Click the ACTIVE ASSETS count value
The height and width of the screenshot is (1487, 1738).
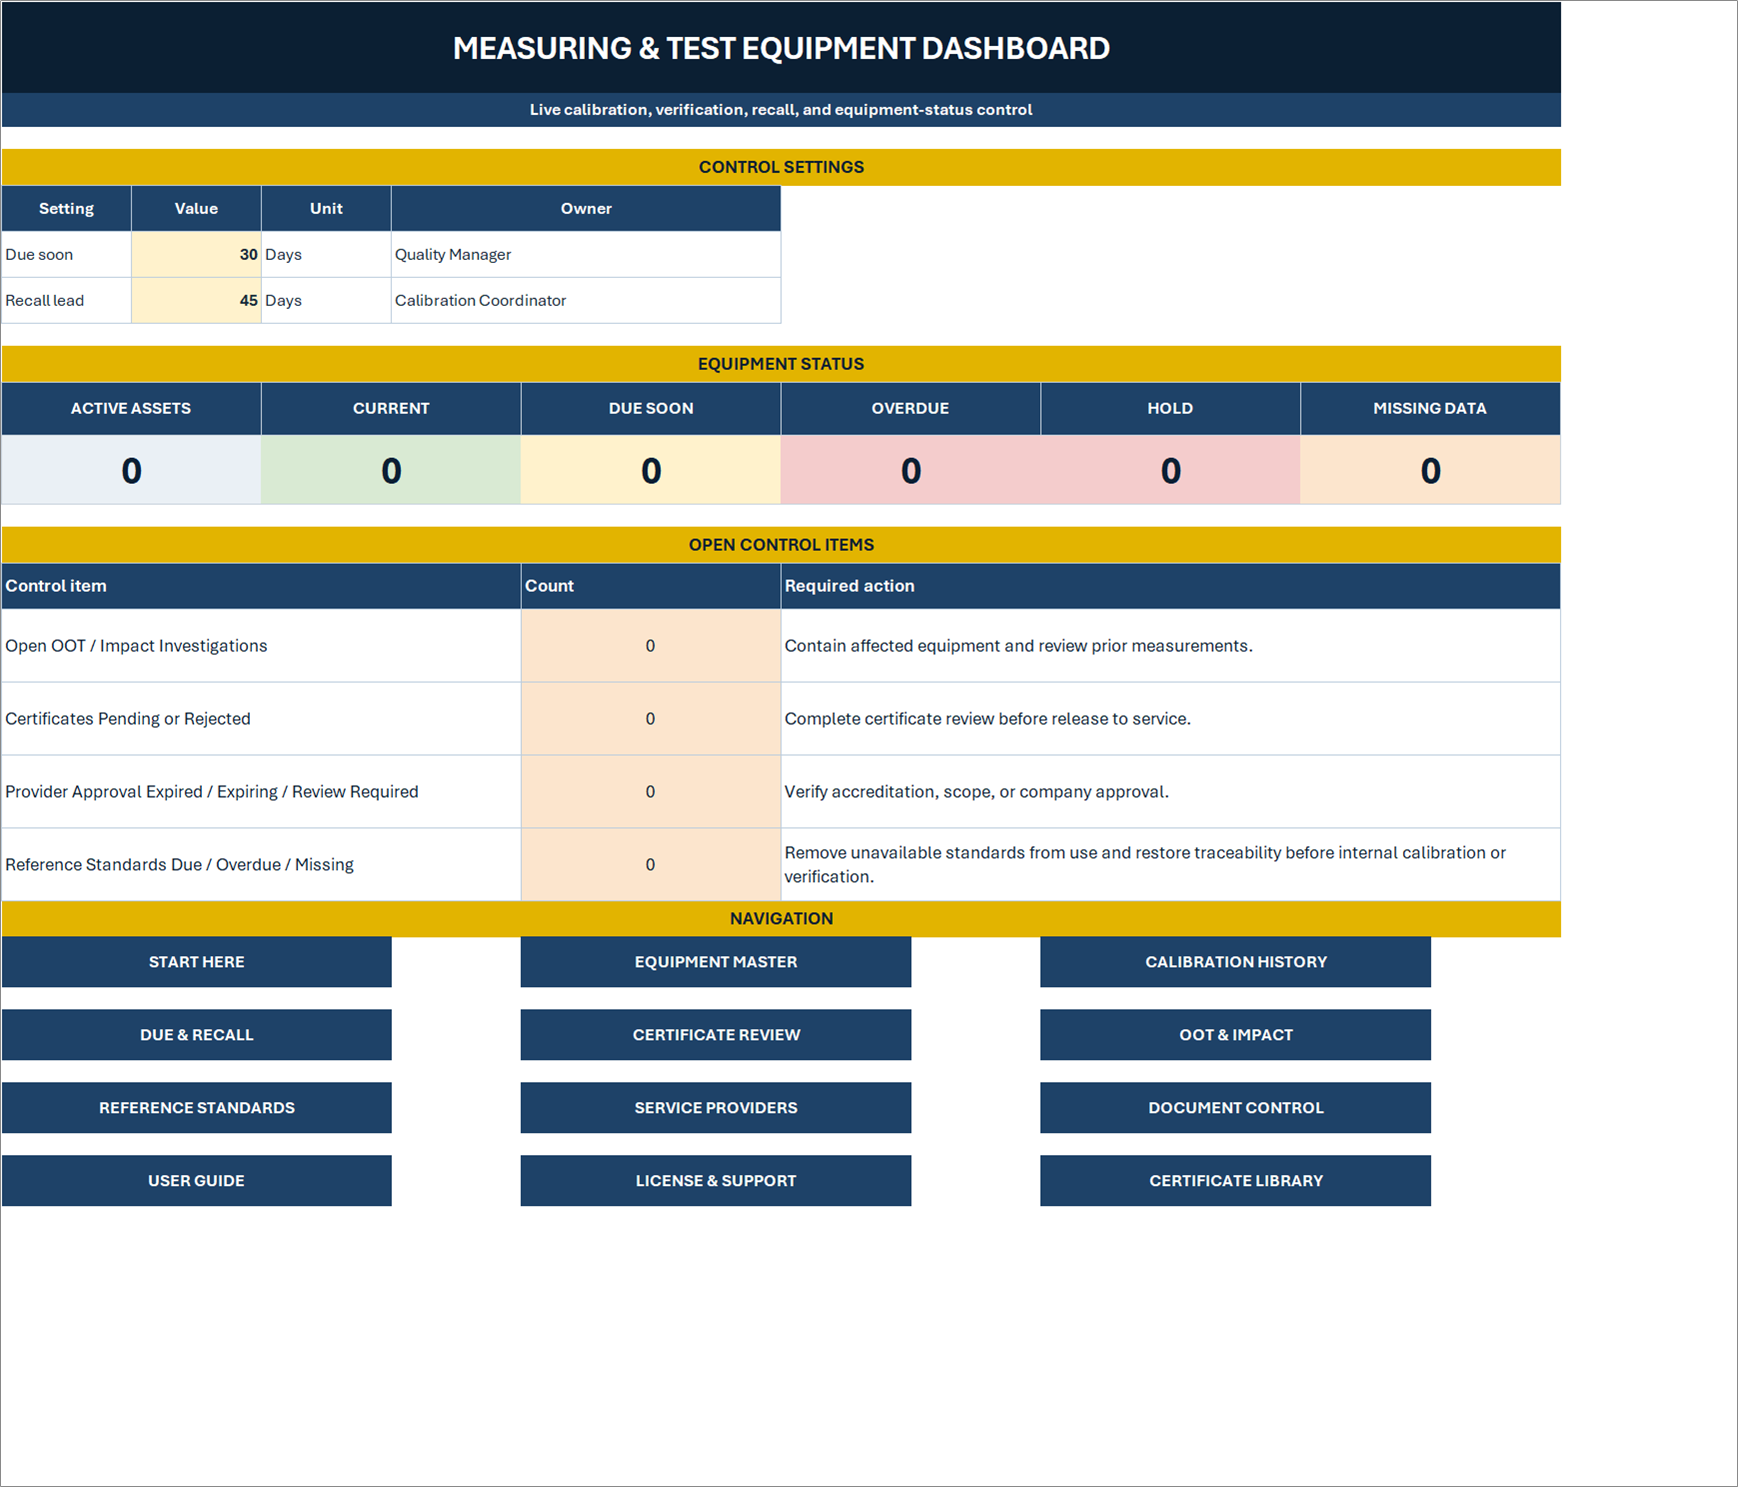(x=131, y=470)
